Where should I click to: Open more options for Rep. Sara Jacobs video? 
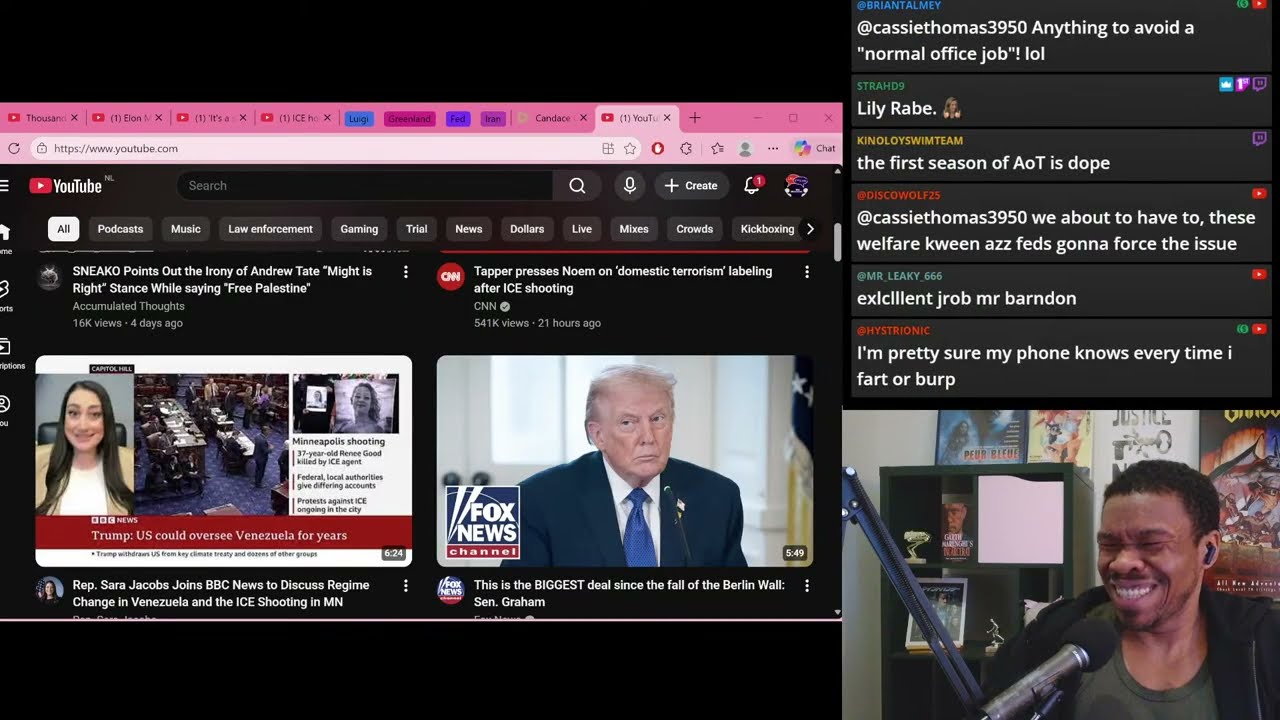405,586
